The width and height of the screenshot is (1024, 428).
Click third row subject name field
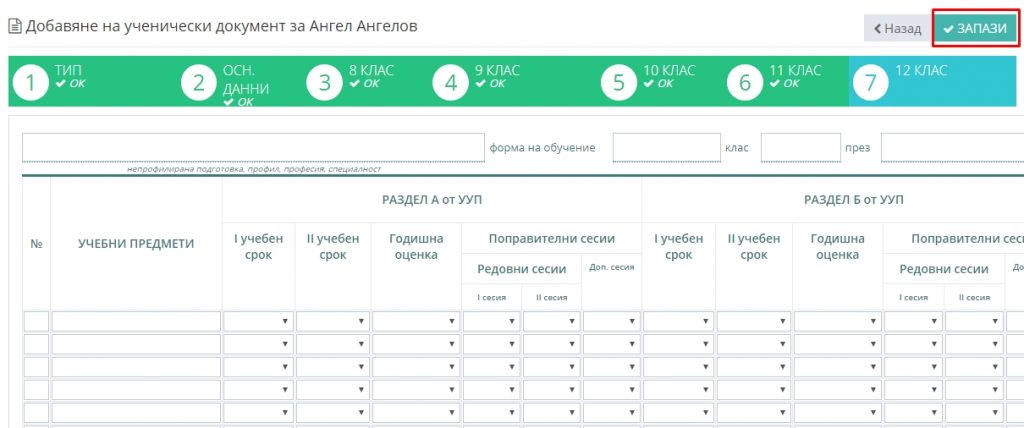coord(136,367)
